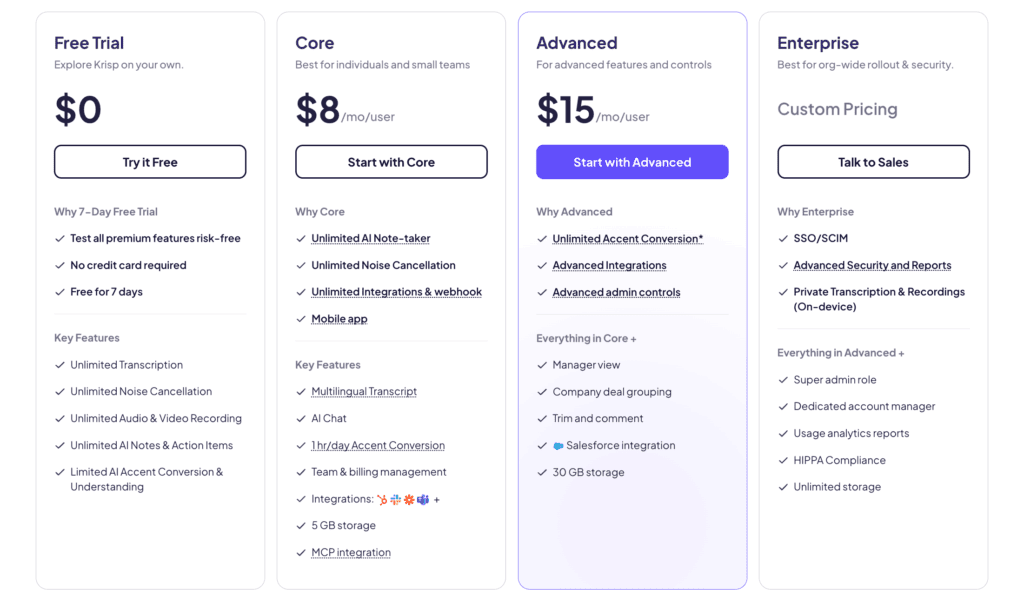
Task: Click checkmark beside No credit card required
Action: (60, 266)
